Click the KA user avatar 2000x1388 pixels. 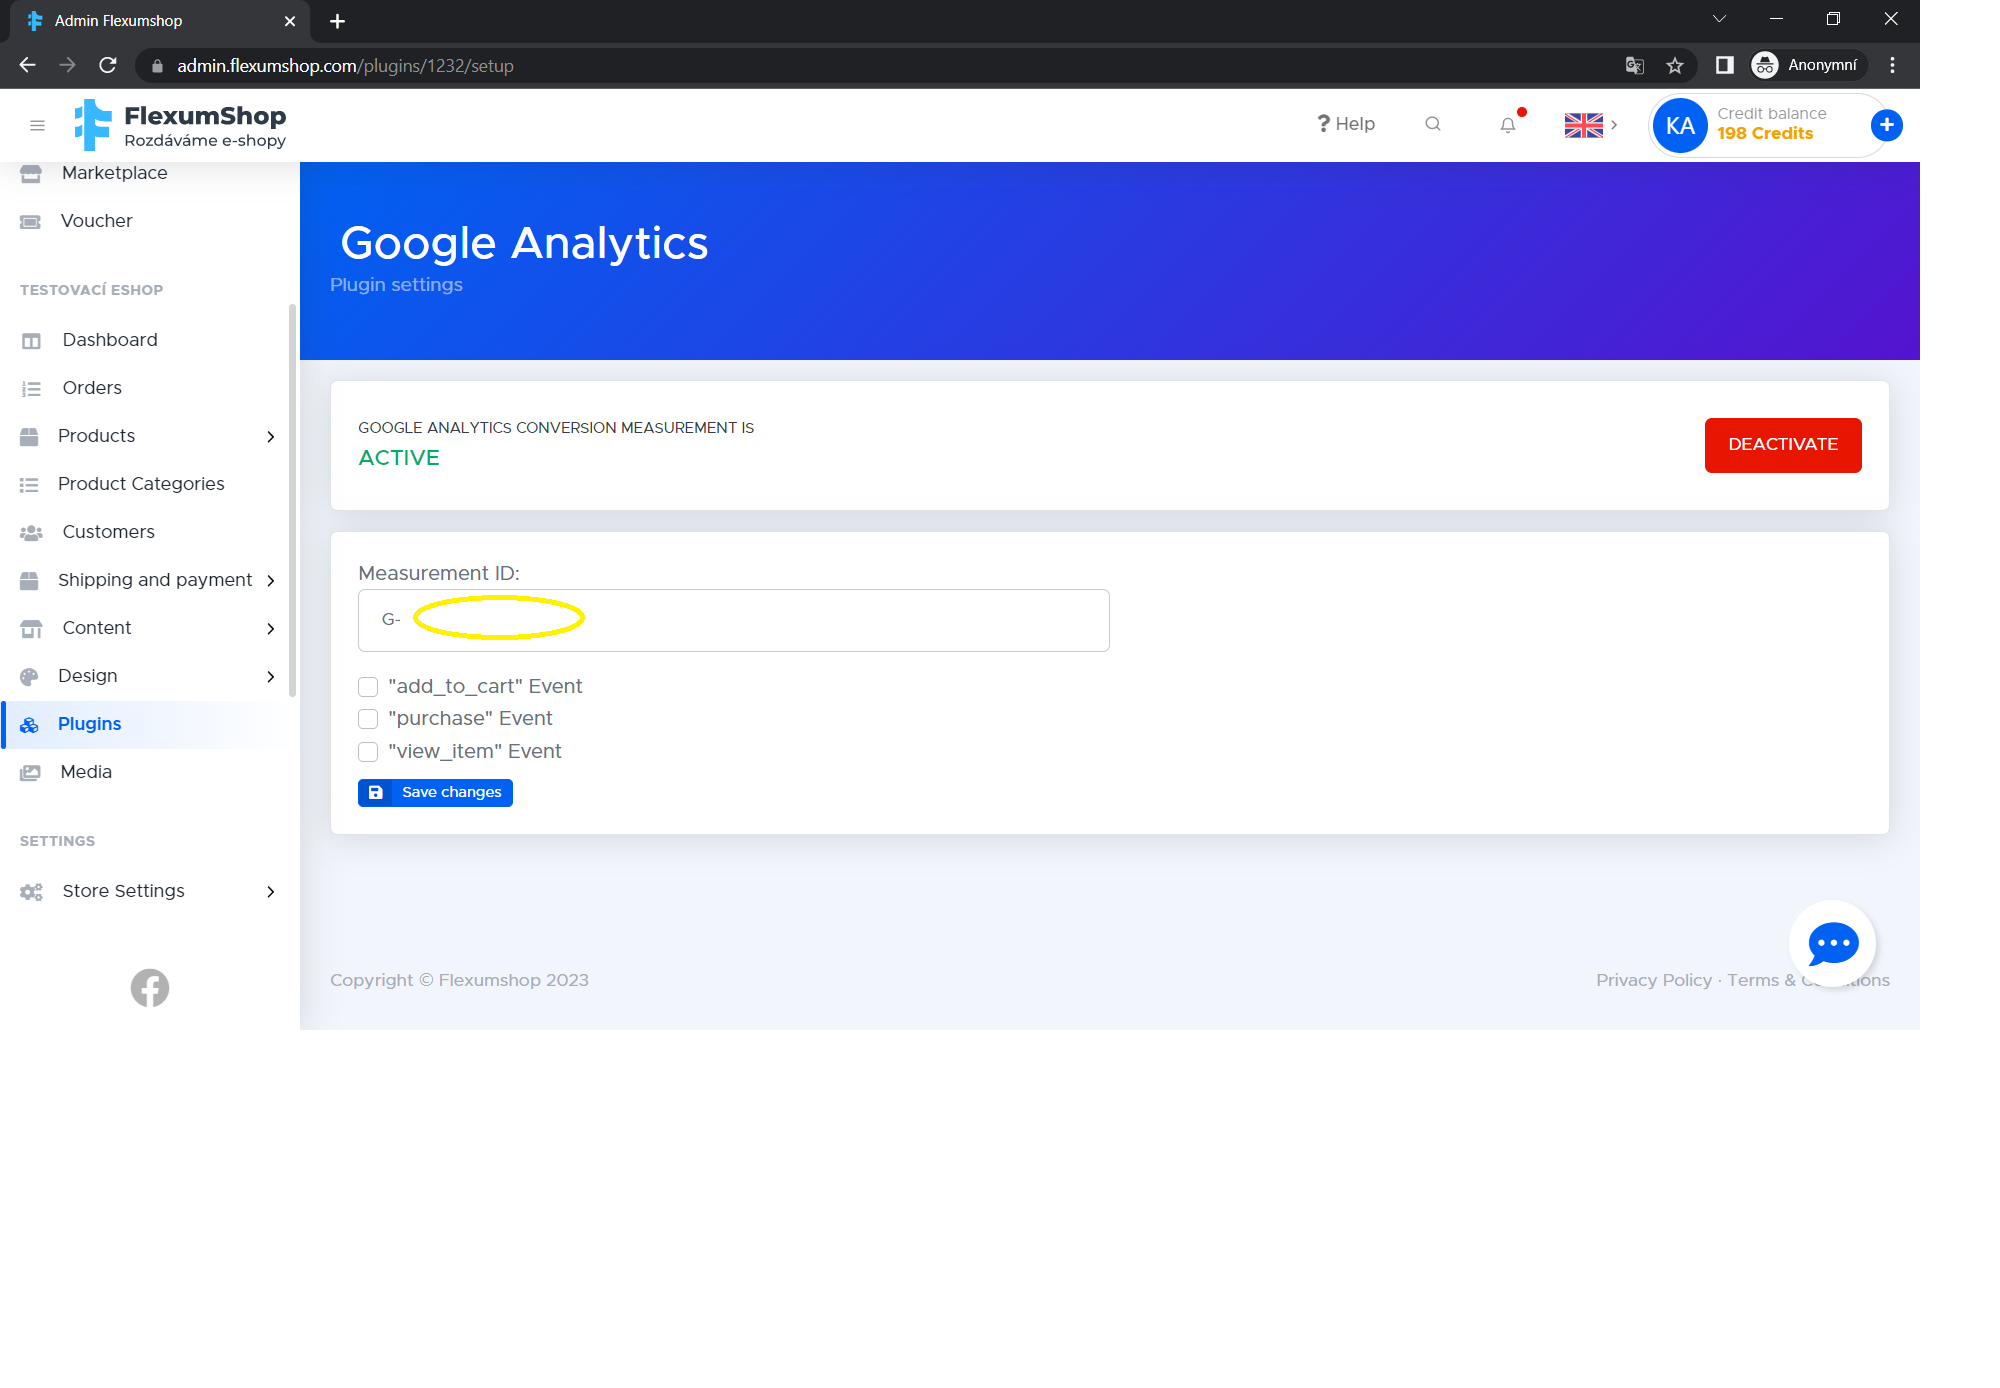point(1680,125)
